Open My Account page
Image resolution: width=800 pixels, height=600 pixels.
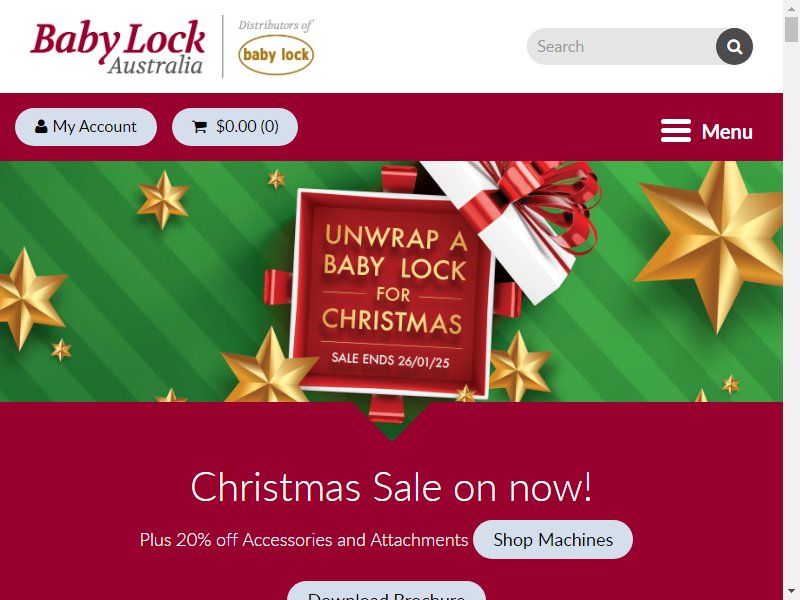click(86, 127)
